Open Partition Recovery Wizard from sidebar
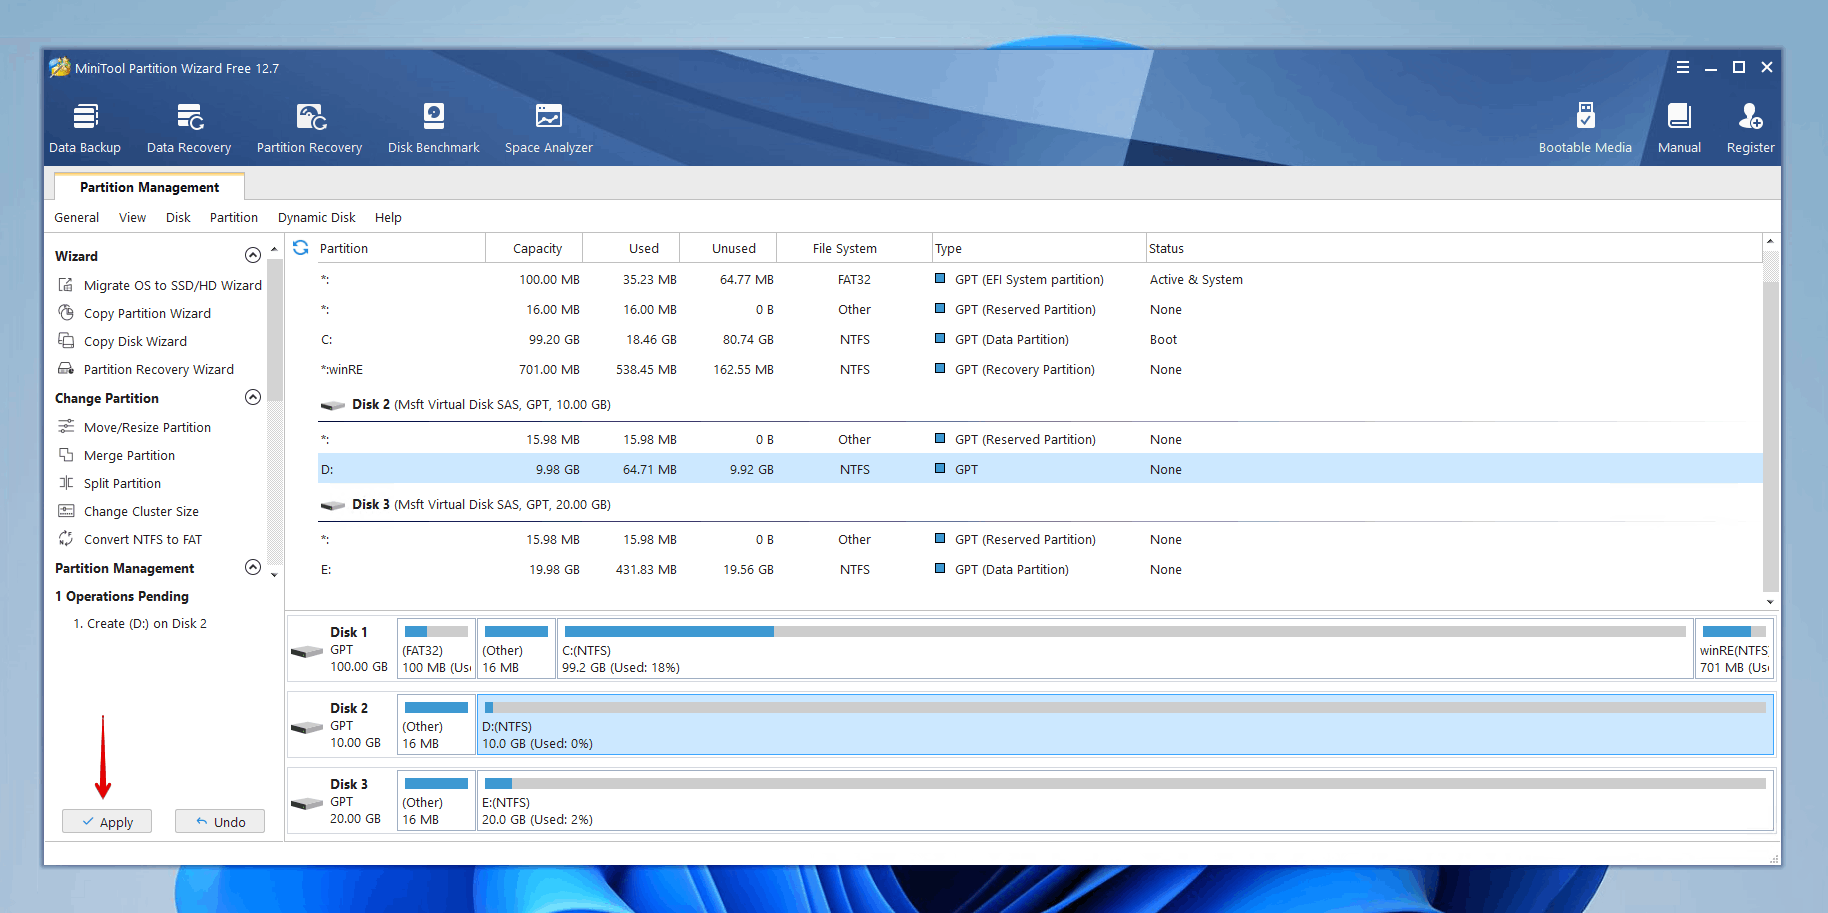This screenshot has height=913, width=1828. pyautogui.click(x=146, y=369)
